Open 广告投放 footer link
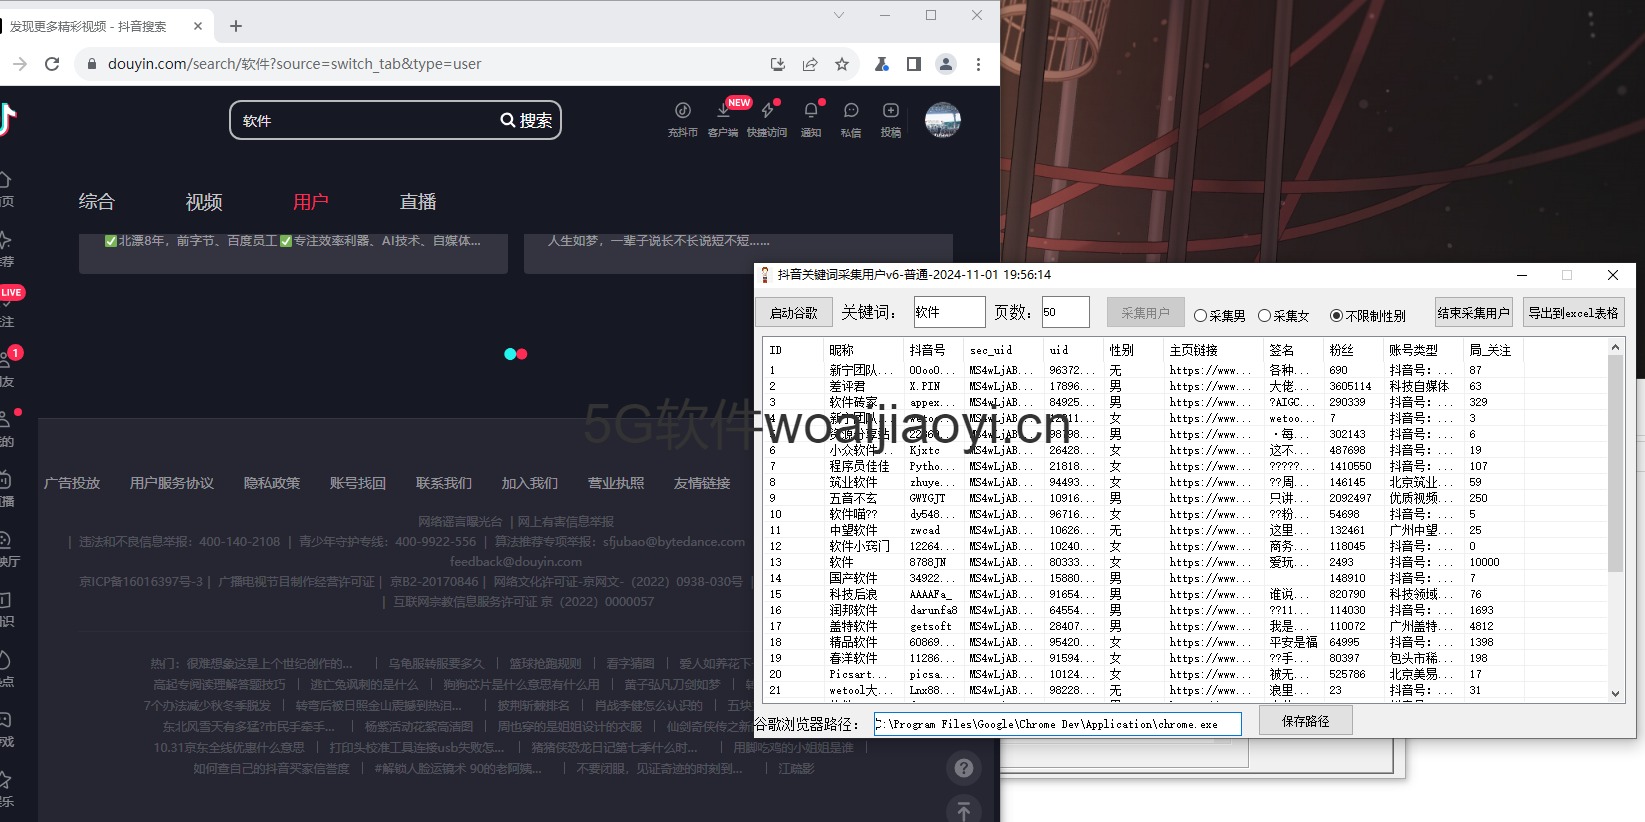The height and width of the screenshot is (822, 1645). pos(72,483)
